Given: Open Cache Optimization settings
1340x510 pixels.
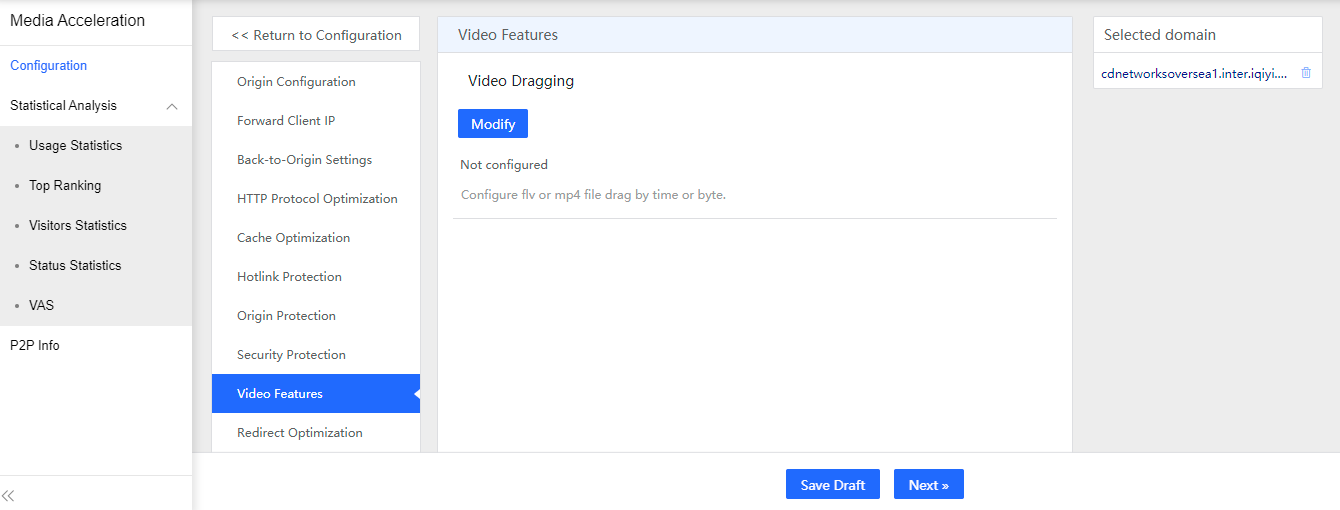Looking at the screenshot, I should tap(293, 238).
